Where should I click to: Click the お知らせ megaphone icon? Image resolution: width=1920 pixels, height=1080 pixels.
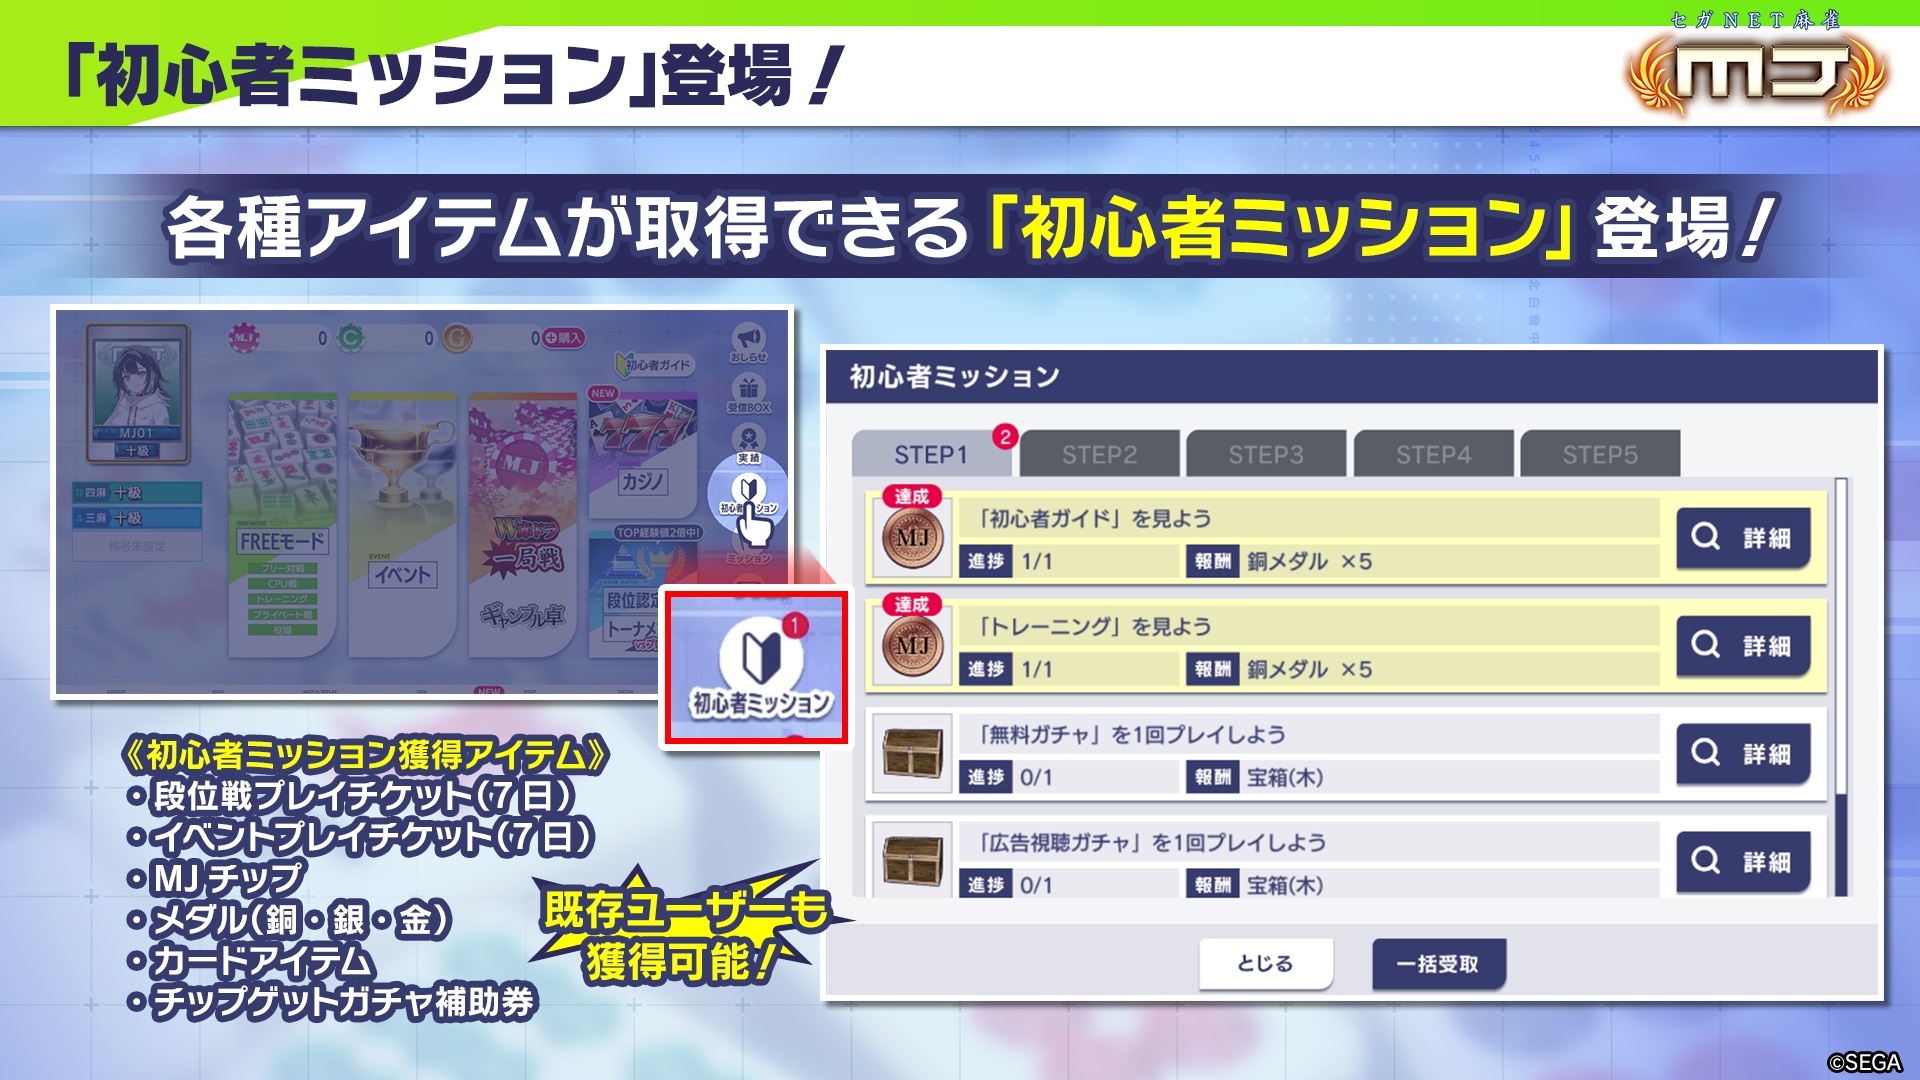pyautogui.click(x=748, y=341)
